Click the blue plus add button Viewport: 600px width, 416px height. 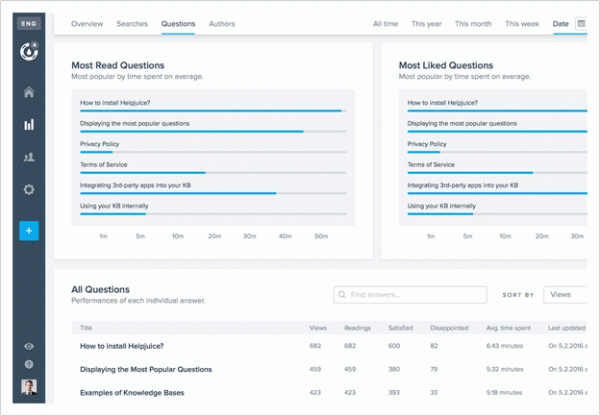click(x=29, y=231)
